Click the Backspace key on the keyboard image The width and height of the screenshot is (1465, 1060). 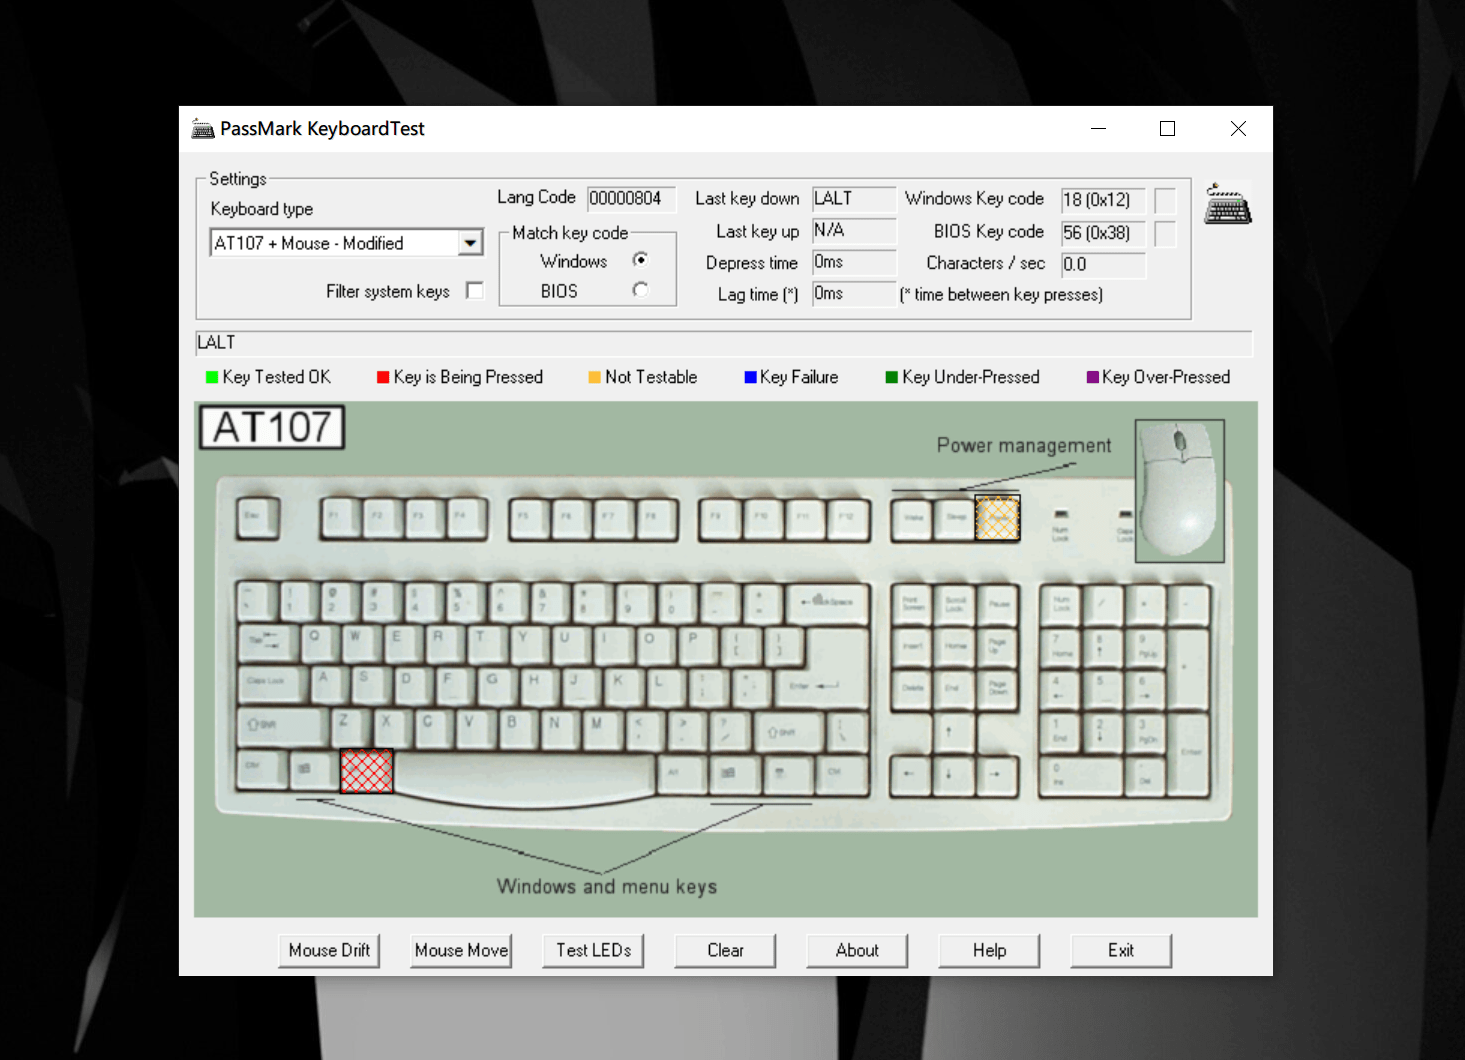point(829,603)
